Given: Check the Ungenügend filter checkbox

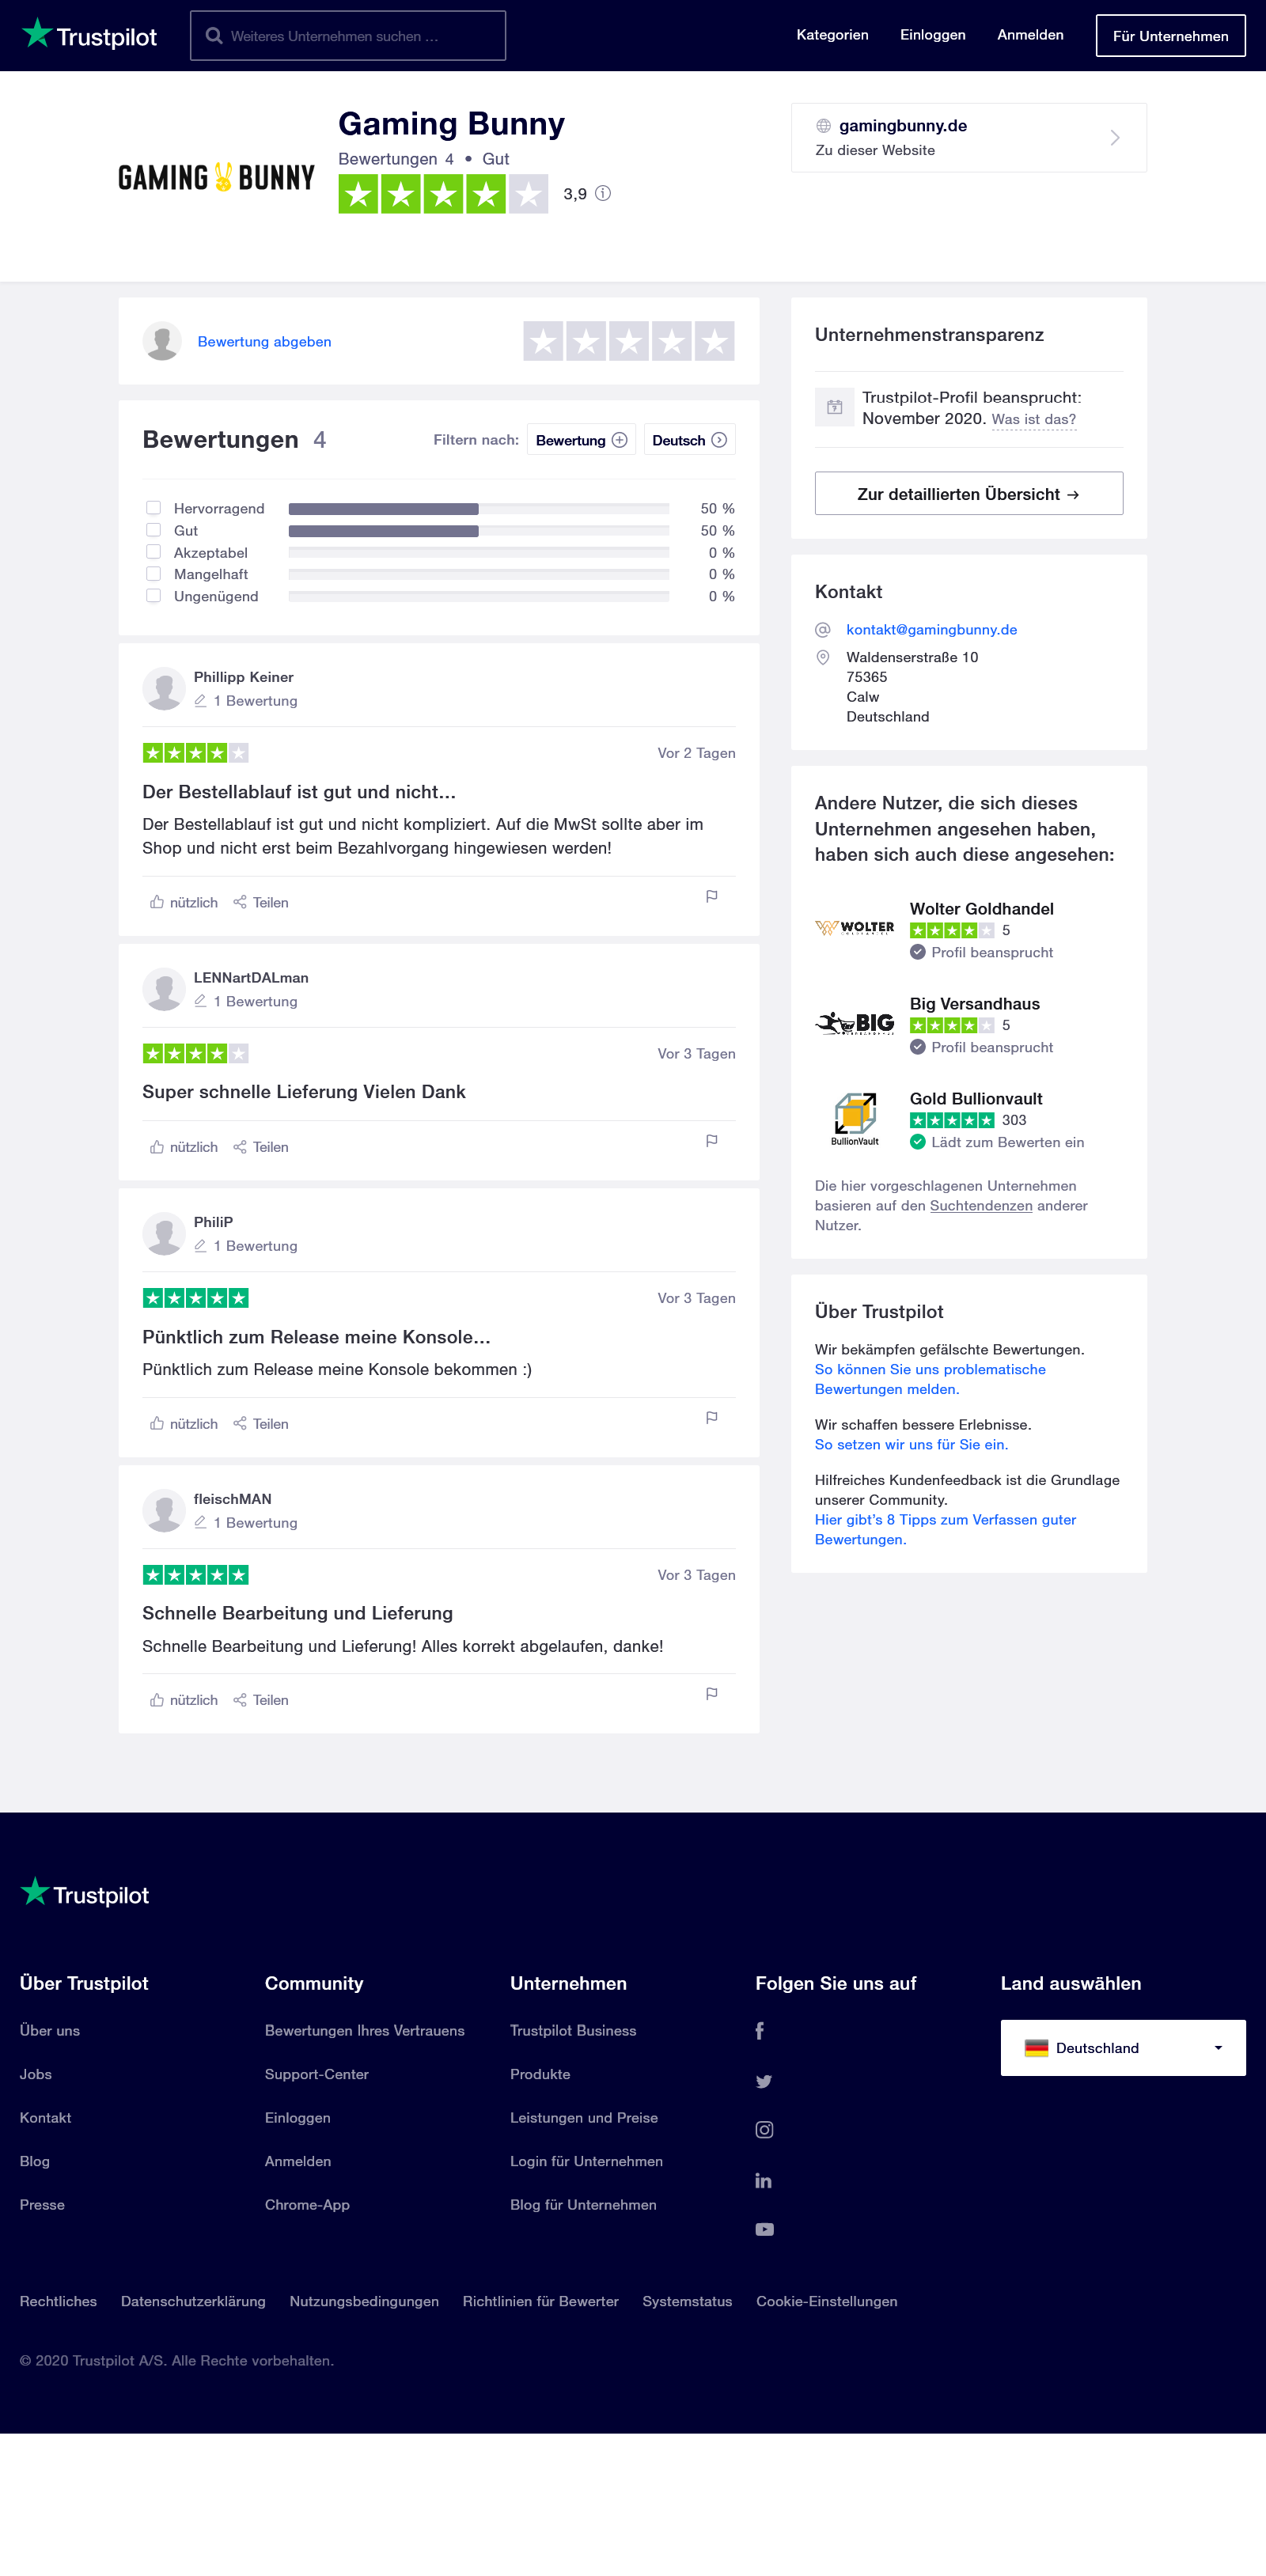Looking at the screenshot, I should tap(153, 596).
